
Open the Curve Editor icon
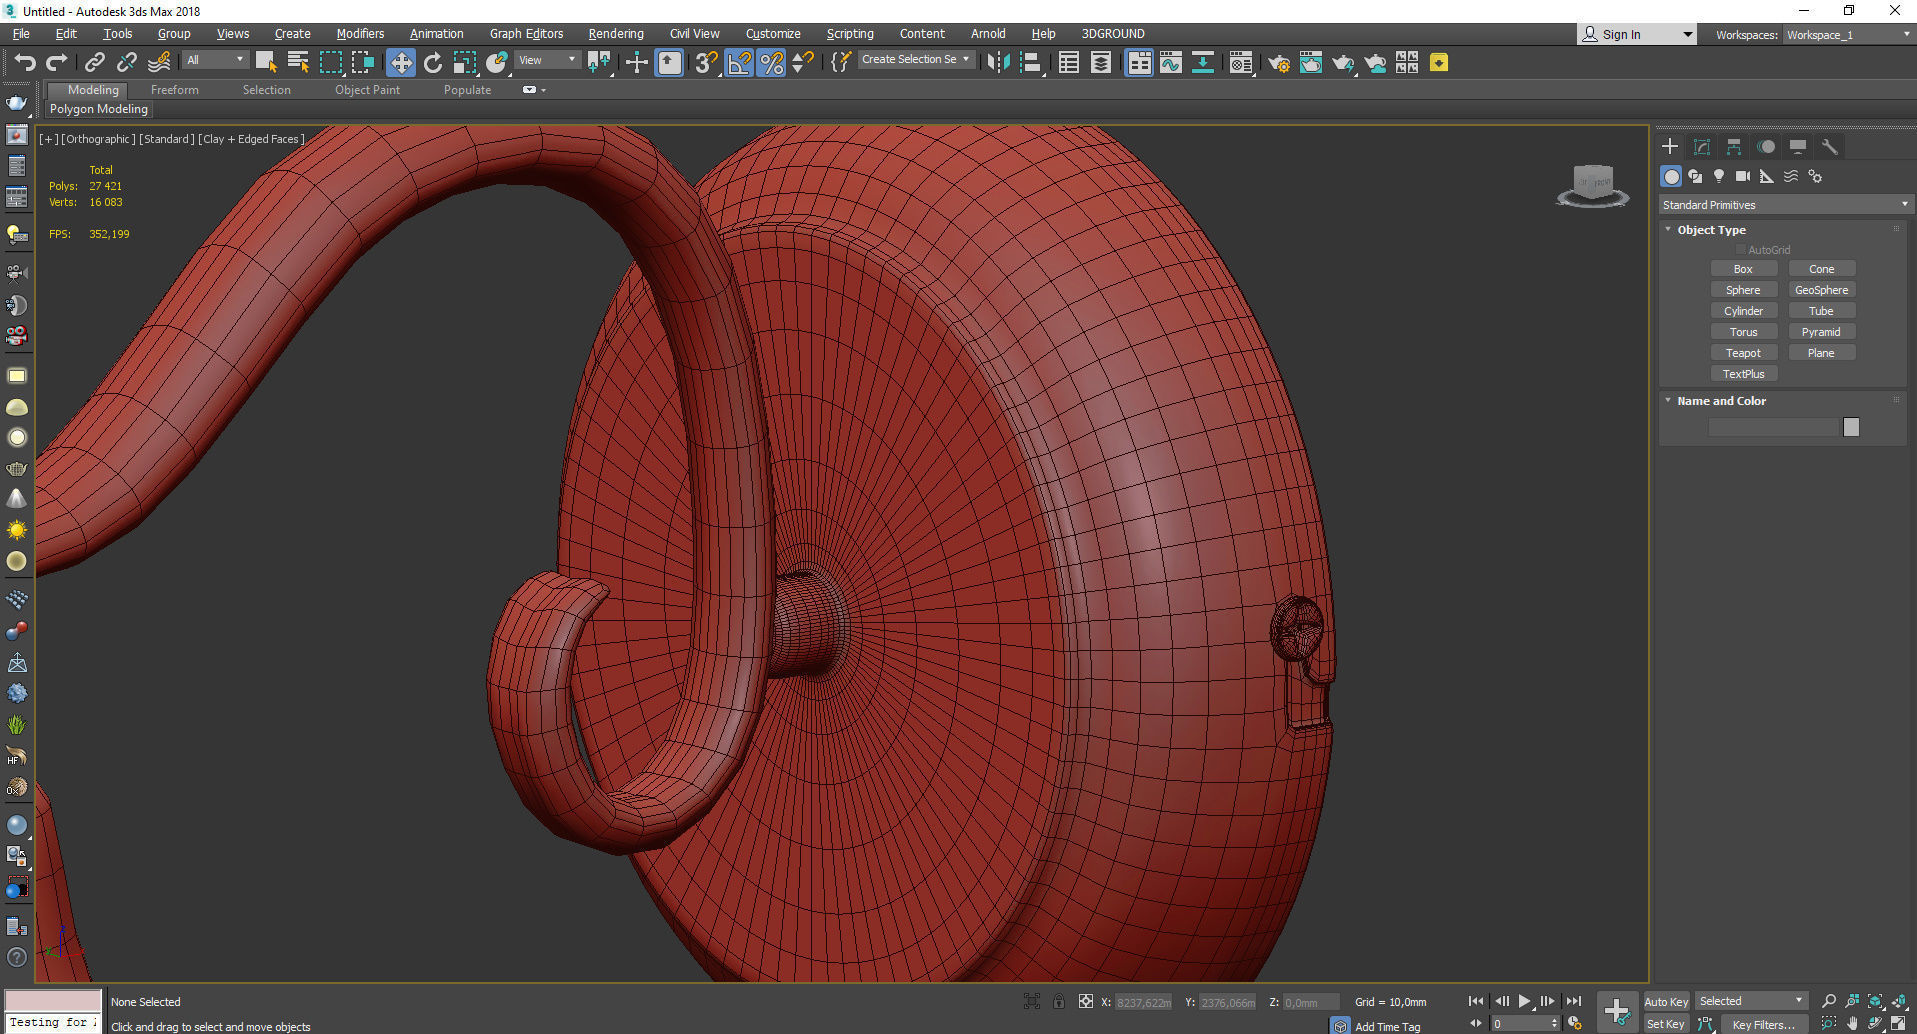click(1170, 63)
